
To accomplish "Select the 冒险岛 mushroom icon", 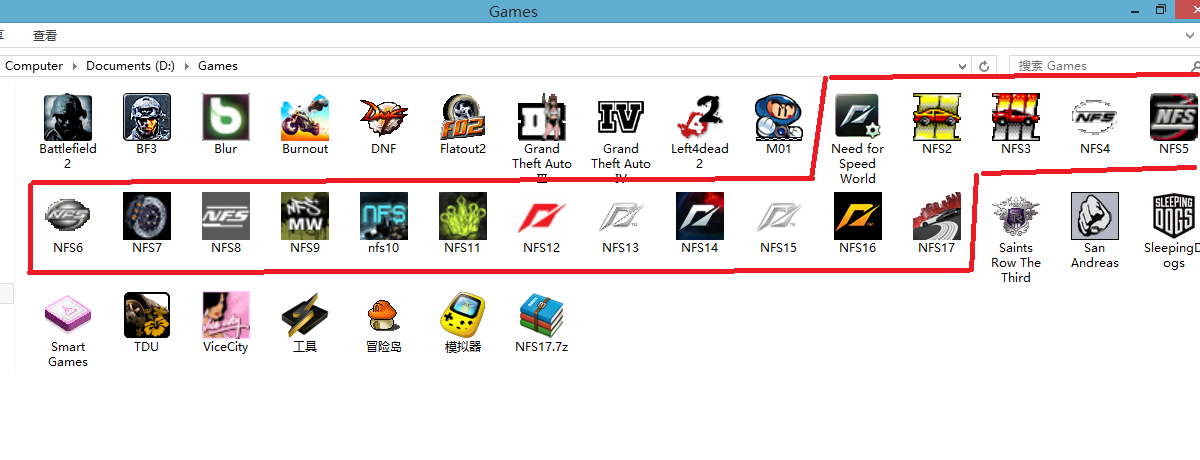I will click(384, 316).
